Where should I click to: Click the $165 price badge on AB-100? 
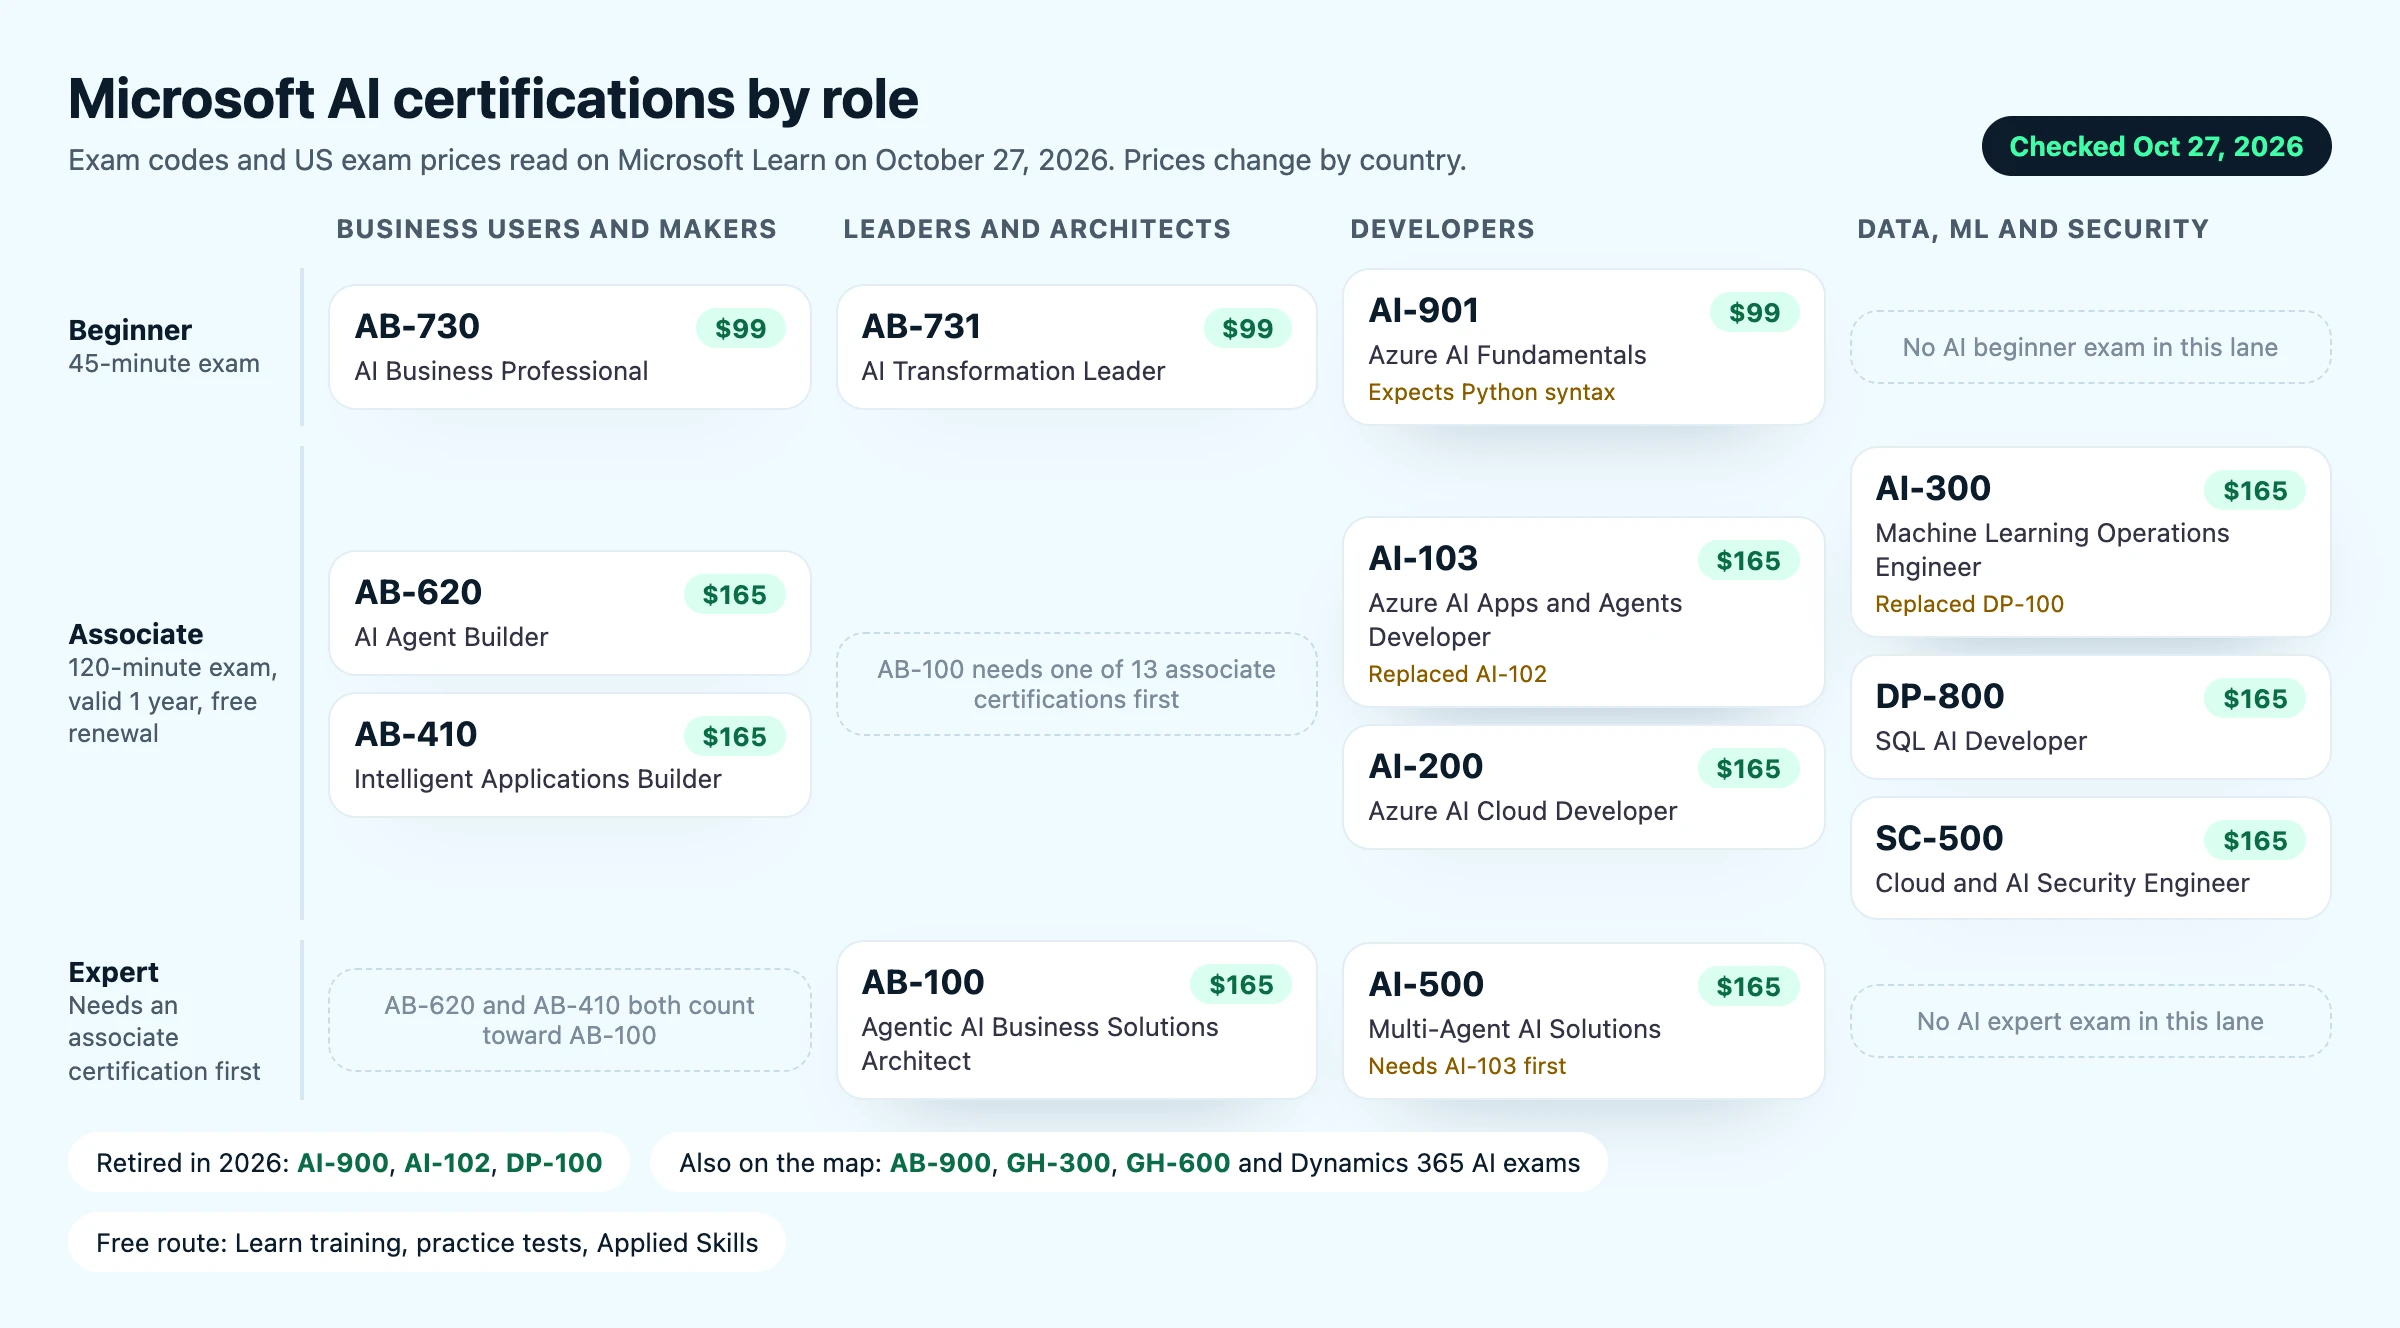click(1242, 984)
